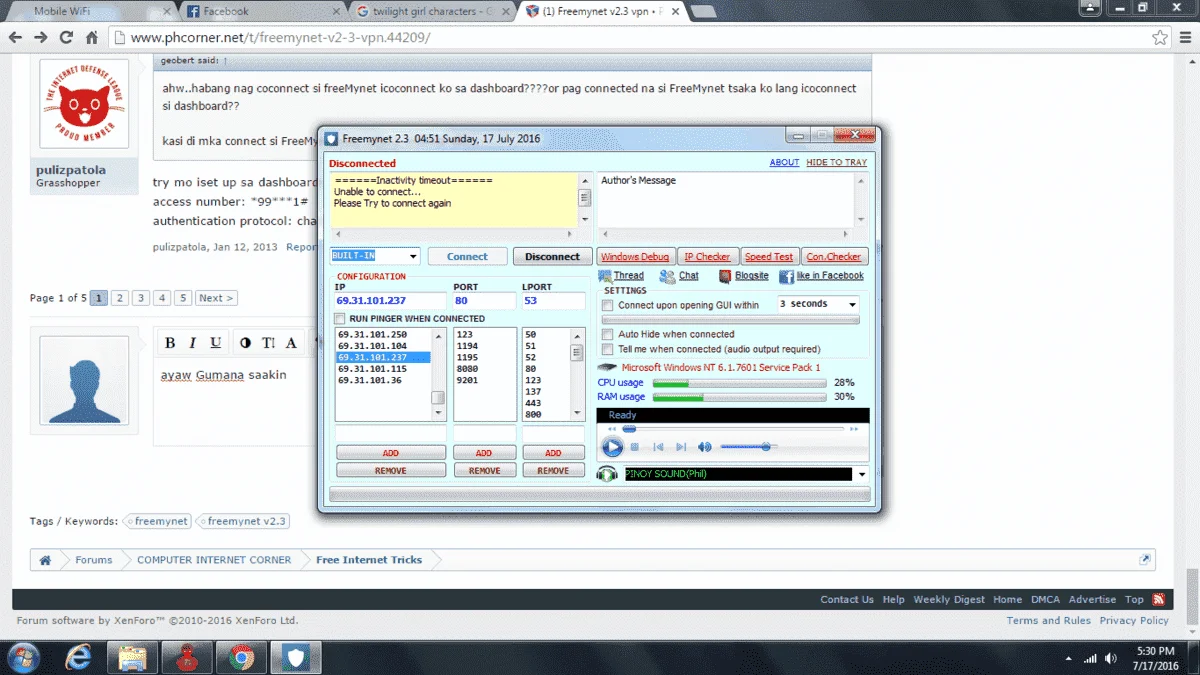Go back in Chrome browser
Viewport: 1200px width, 675px height.
[x=14, y=38]
